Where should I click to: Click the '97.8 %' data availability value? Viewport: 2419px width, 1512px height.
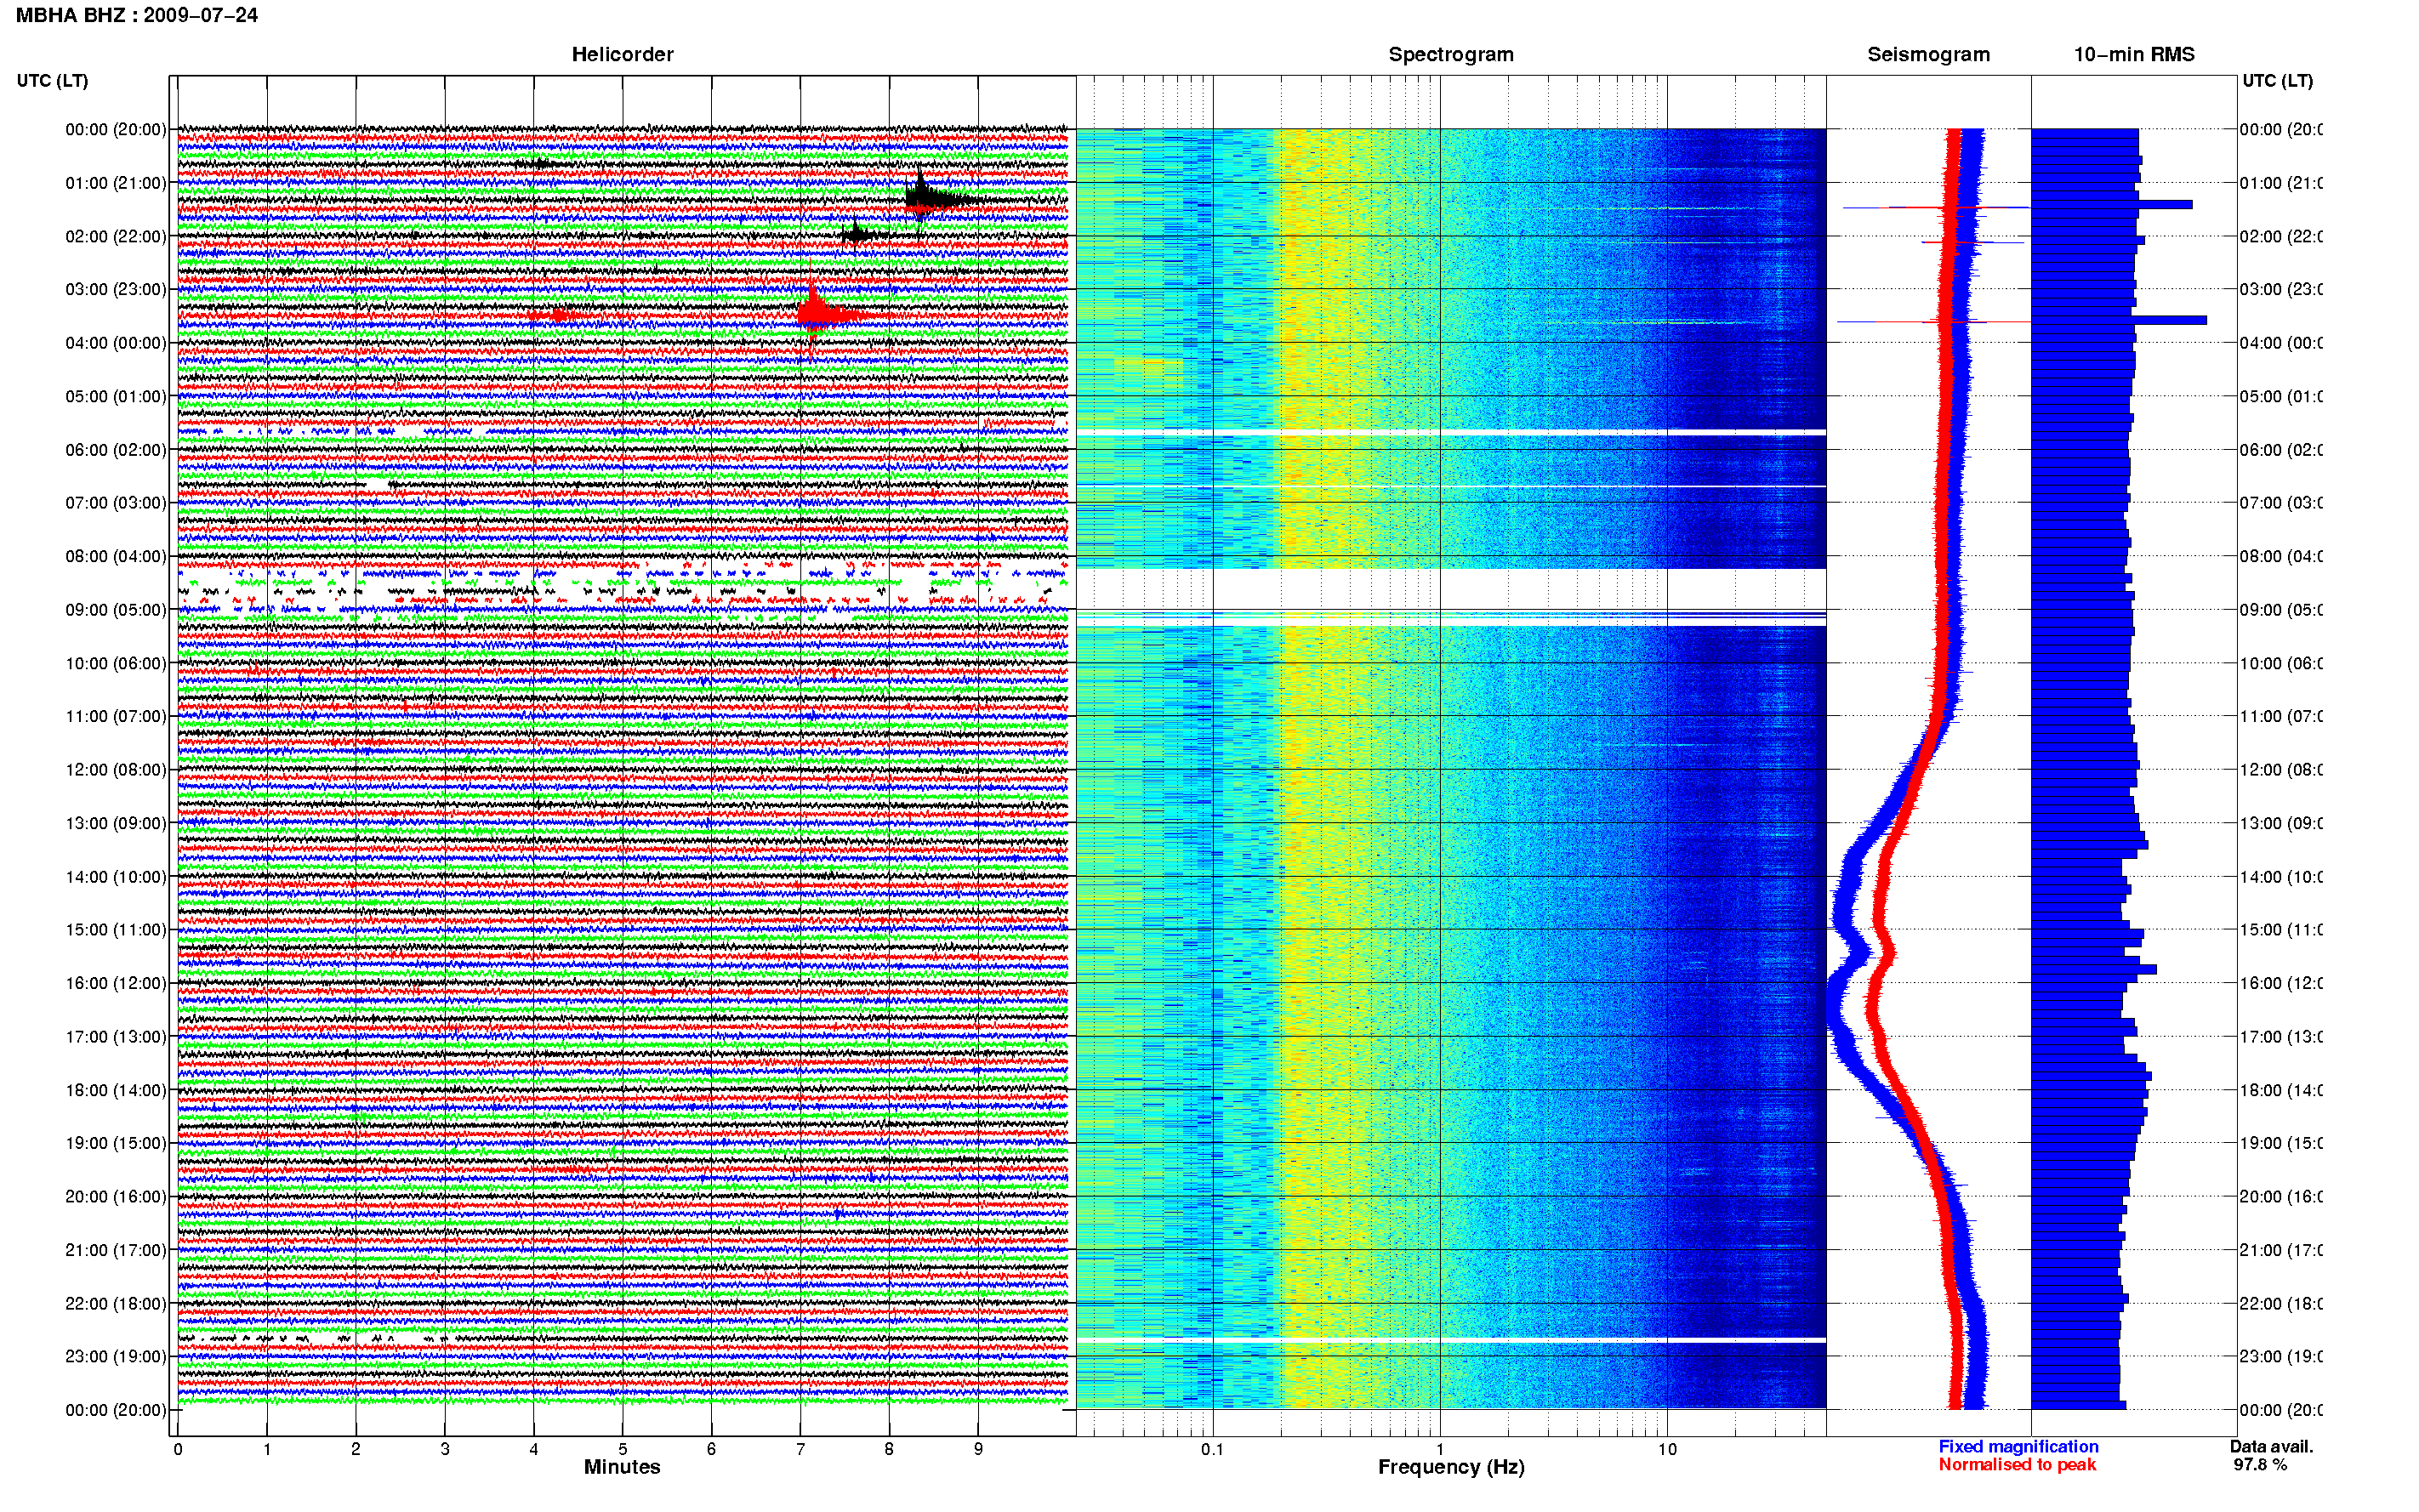click(2260, 1465)
